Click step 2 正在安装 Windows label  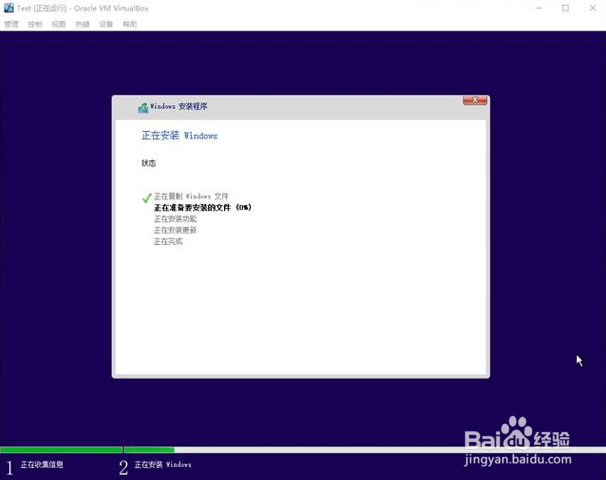pyautogui.click(x=163, y=465)
